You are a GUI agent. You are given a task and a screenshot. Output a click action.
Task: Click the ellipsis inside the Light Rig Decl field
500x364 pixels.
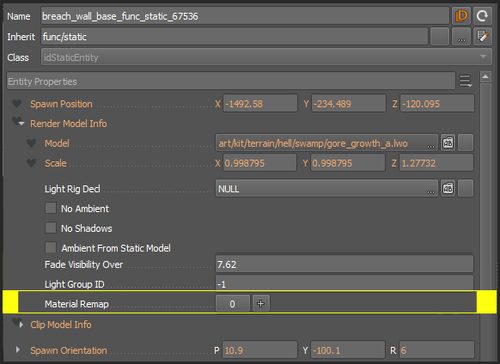(x=431, y=192)
